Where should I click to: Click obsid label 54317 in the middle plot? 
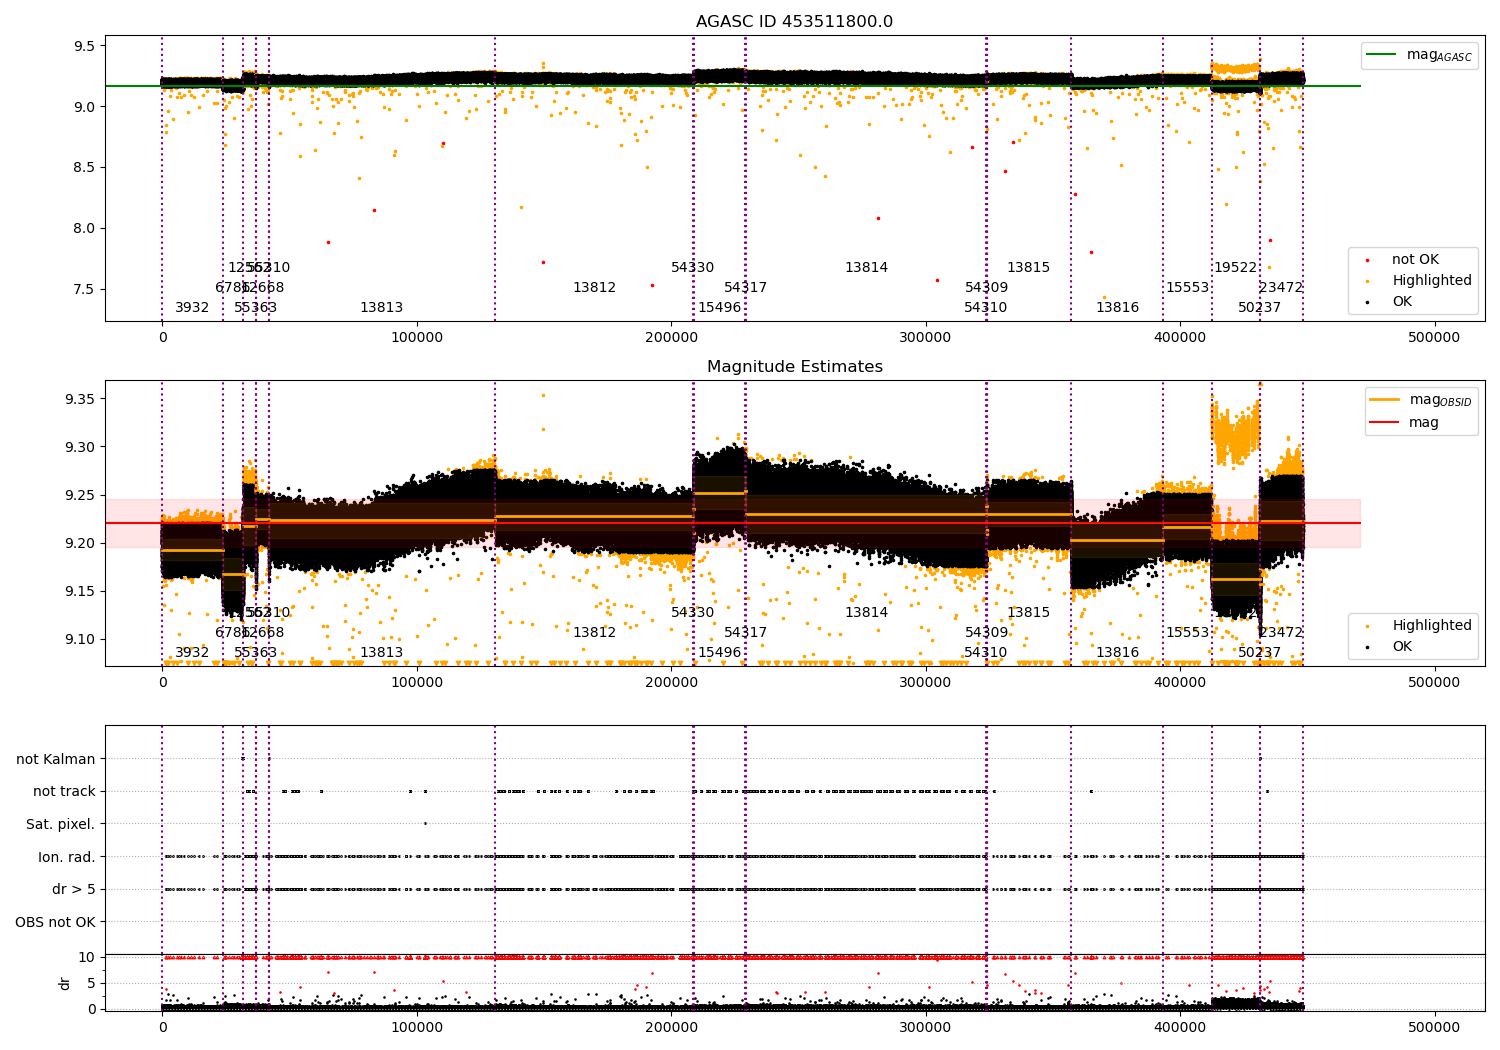click(x=745, y=633)
